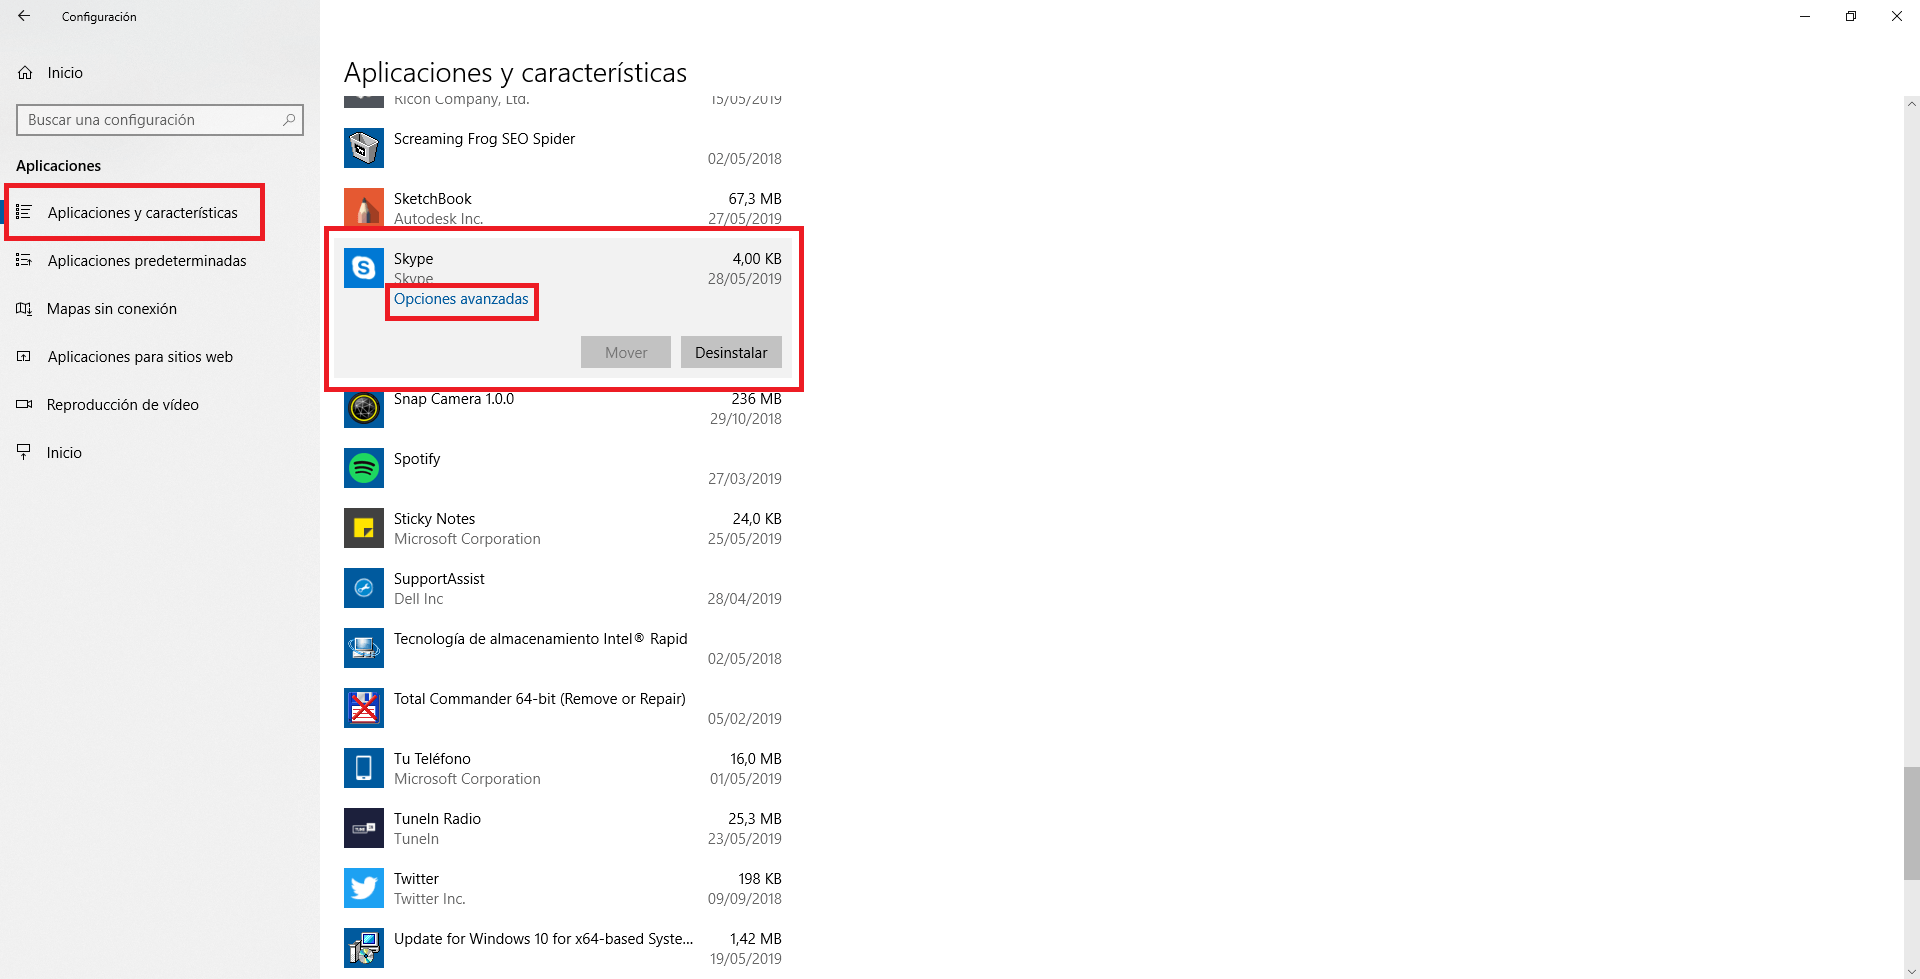This screenshot has height=979, width=1920.
Task: Click the TuneIn Radio app icon
Action: tap(364, 828)
